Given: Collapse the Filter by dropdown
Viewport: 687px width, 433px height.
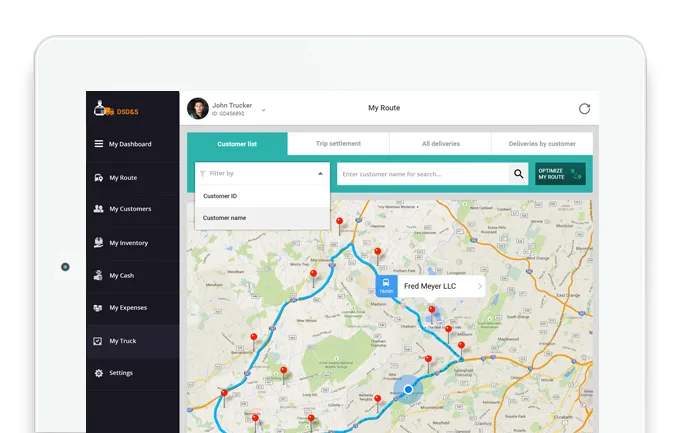Looking at the screenshot, I should point(320,174).
